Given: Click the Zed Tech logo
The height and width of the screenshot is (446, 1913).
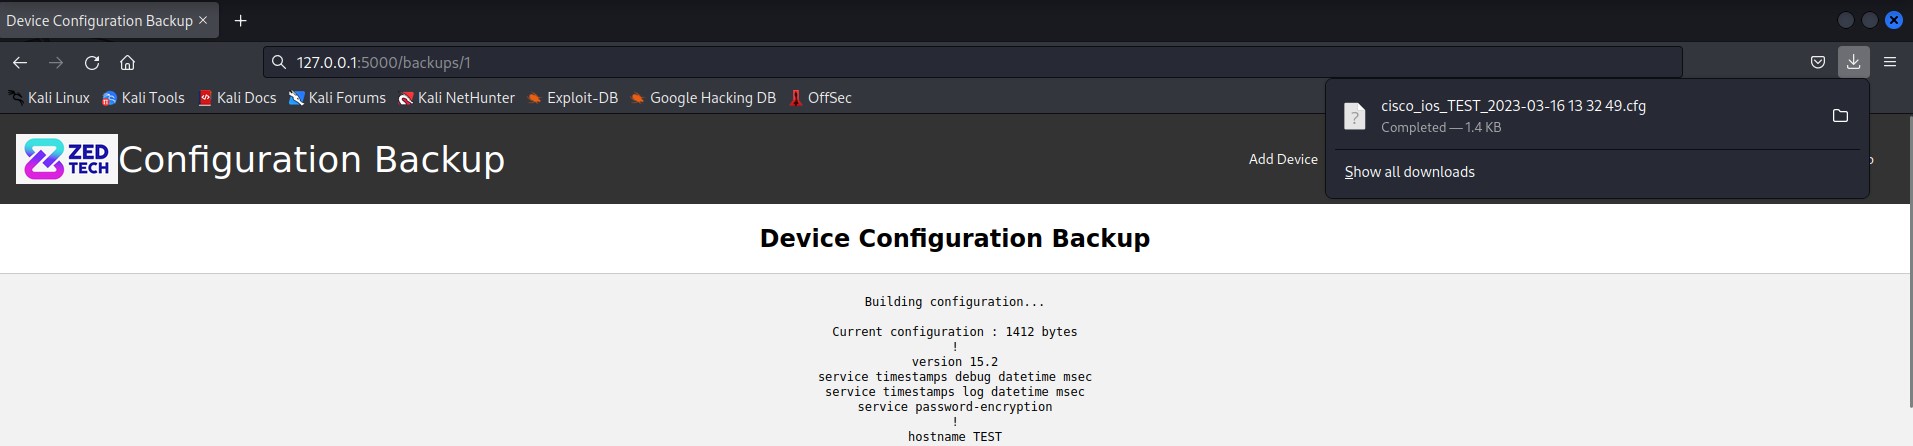Looking at the screenshot, I should [x=67, y=159].
